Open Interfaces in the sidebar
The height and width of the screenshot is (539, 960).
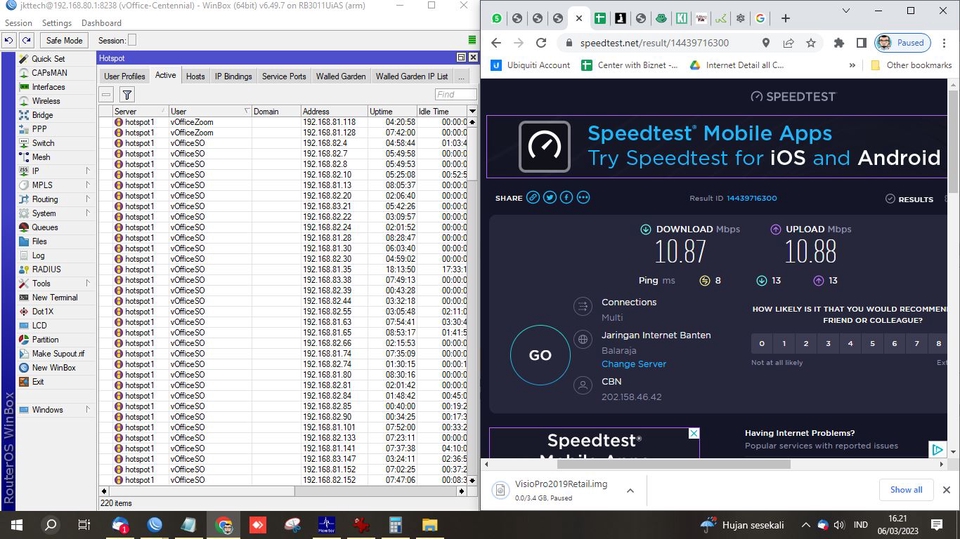[48, 87]
